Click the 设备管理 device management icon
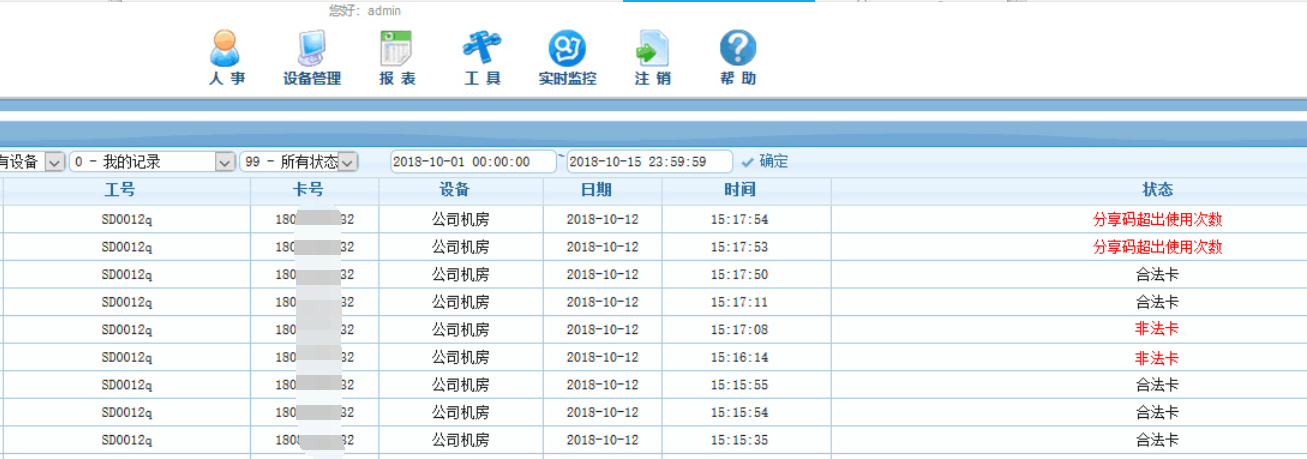 click(x=312, y=49)
